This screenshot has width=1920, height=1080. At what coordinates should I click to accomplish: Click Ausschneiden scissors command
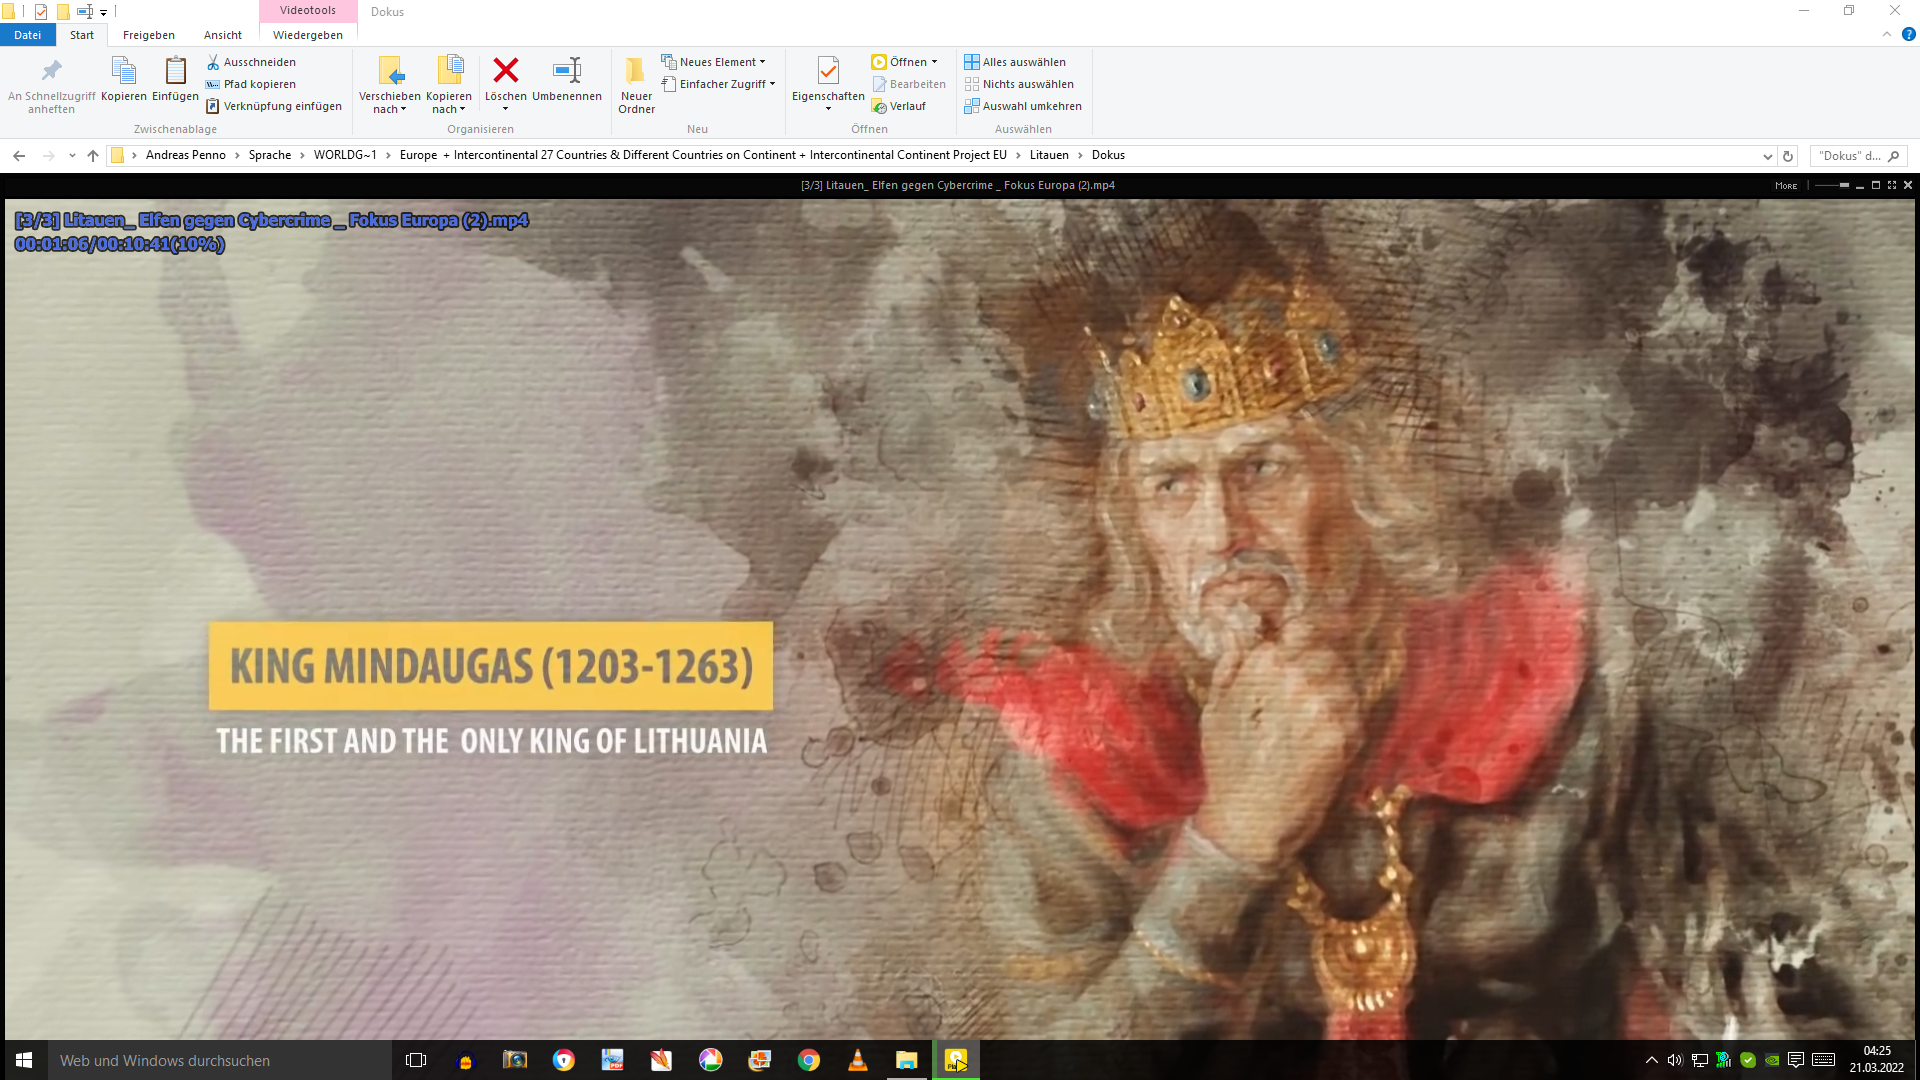251,62
